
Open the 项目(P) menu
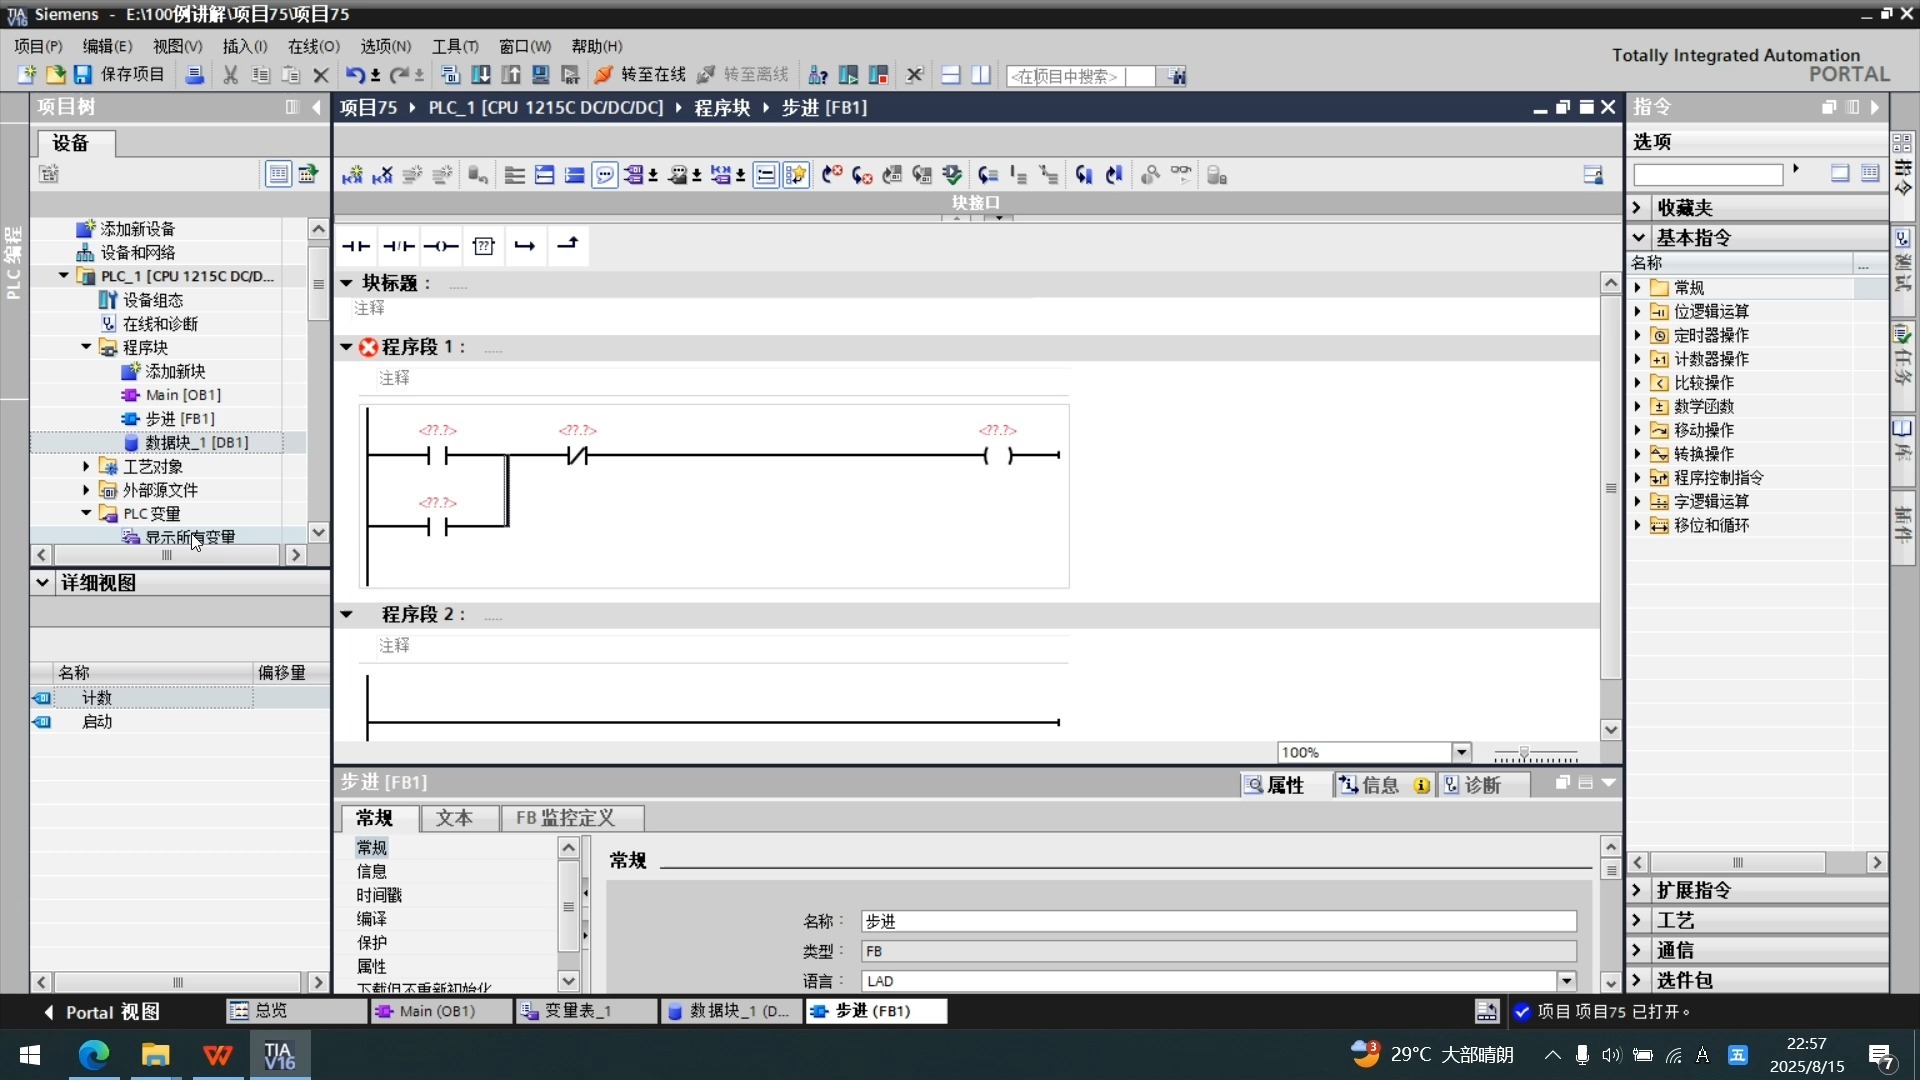coord(38,46)
